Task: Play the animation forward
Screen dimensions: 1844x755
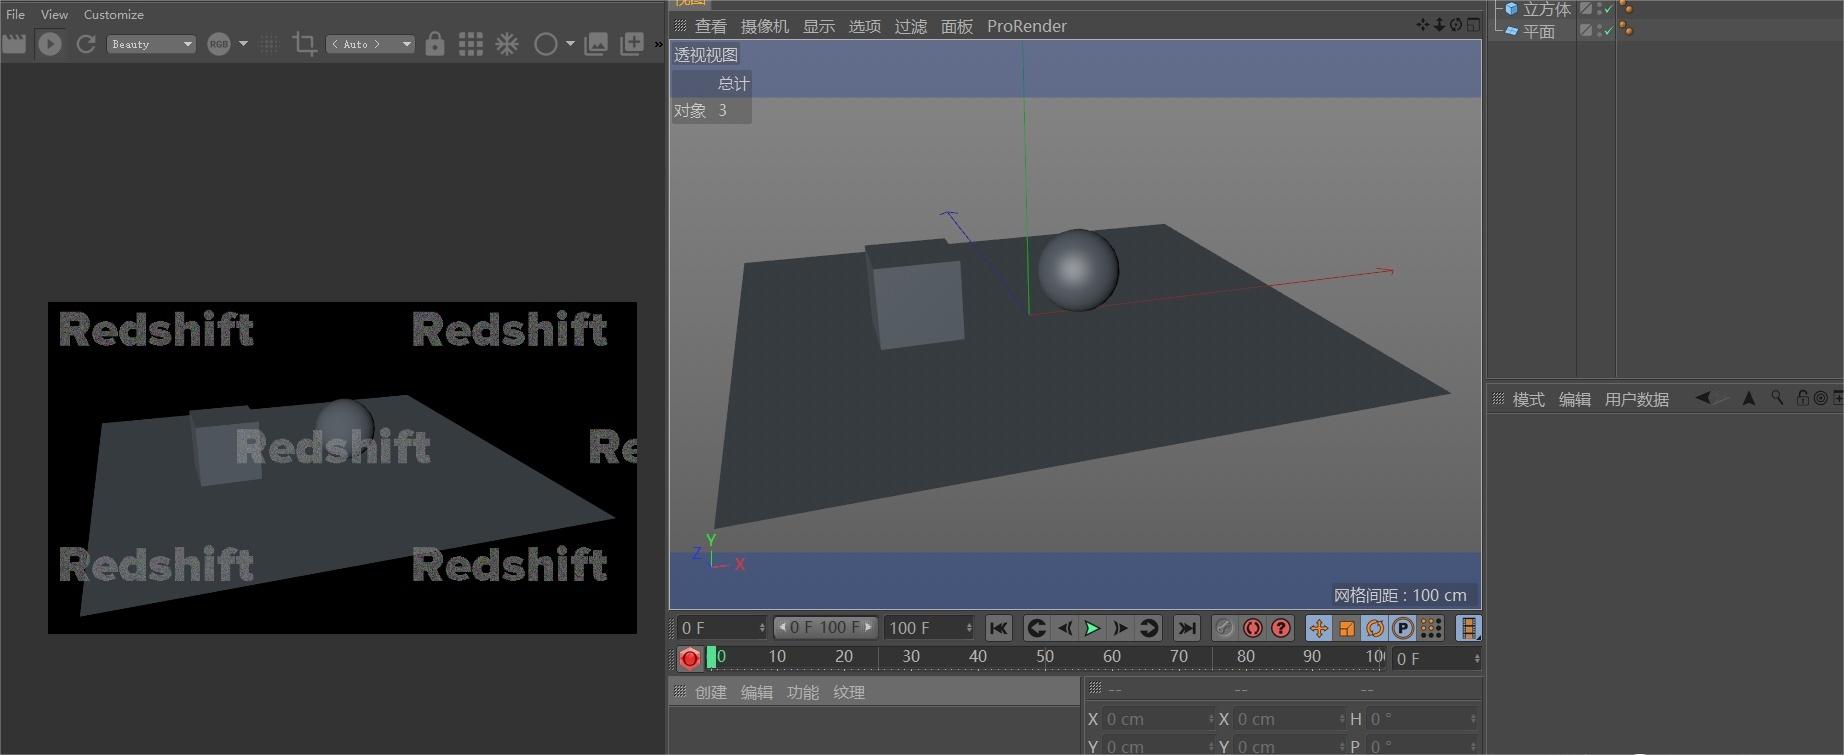Action: [x=1092, y=628]
